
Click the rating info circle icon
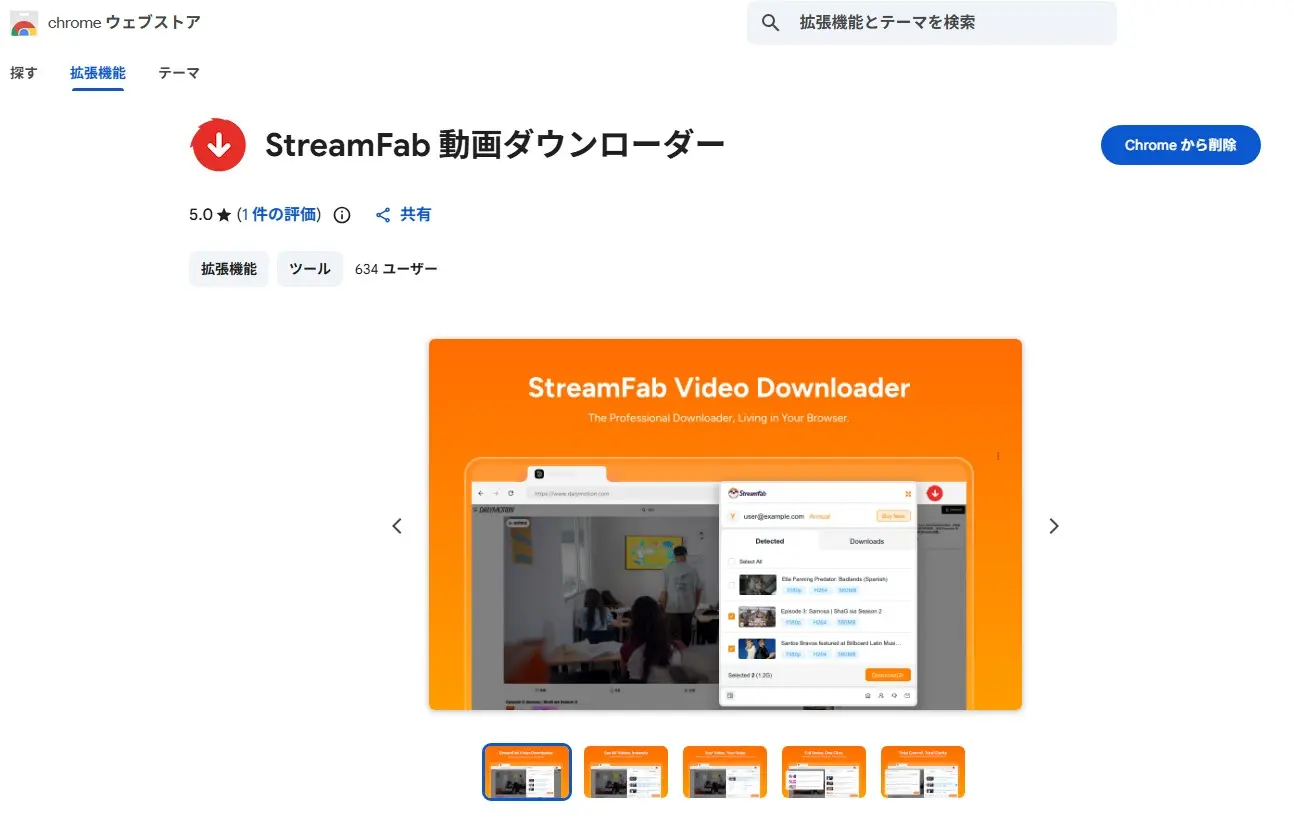342,215
